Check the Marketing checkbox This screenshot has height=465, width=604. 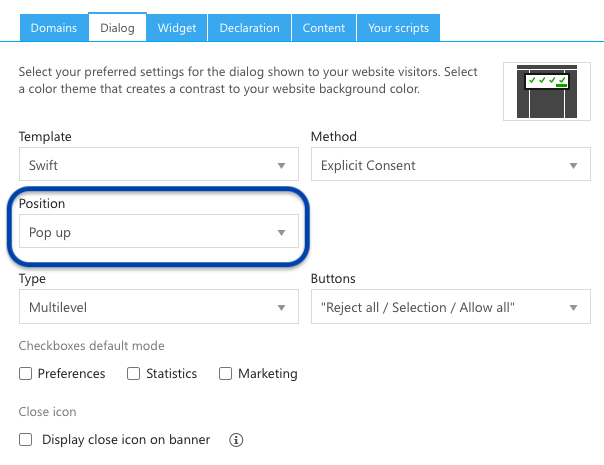(x=225, y=373)
